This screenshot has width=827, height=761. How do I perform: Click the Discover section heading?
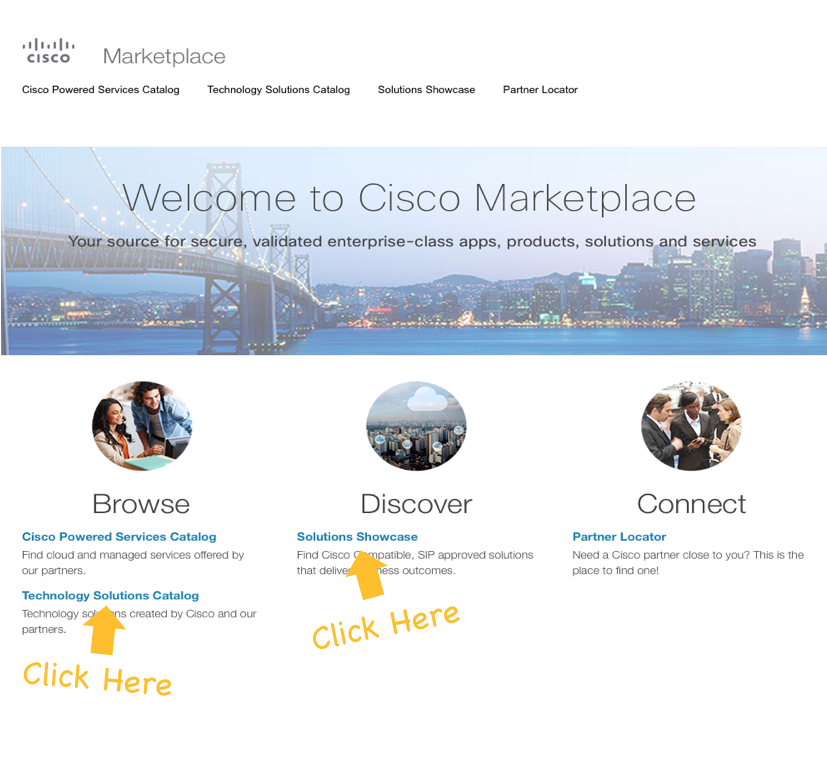[416, 504]
